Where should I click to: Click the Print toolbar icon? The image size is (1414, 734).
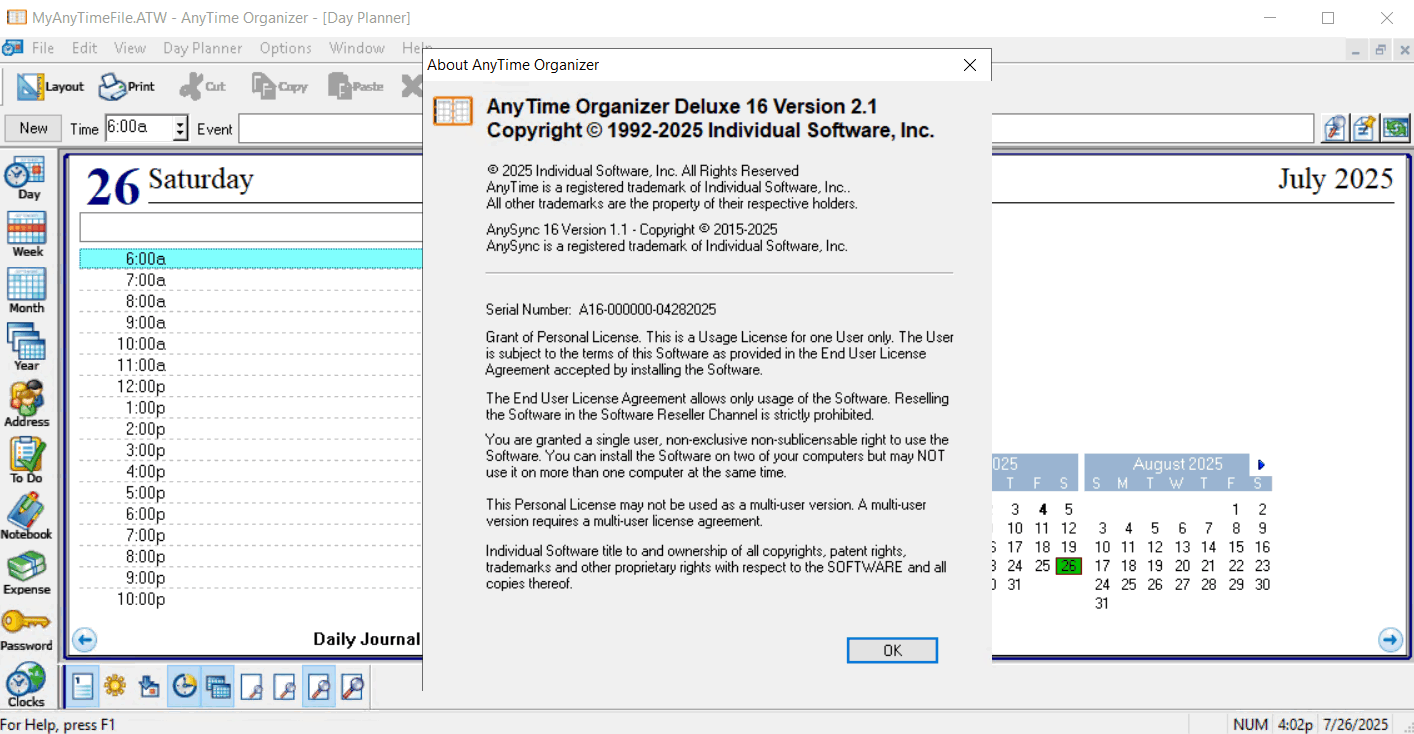point(126,87)
